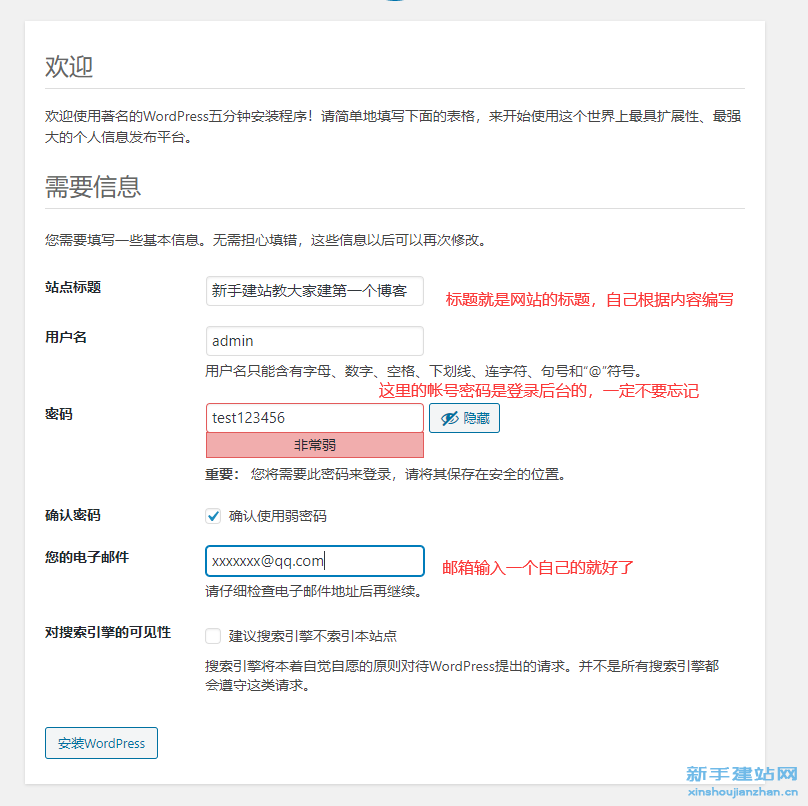Enable 建议搜索引擎不索引本站点 checkbox
Image resolution: width=808 pixels, height=806 pixels.
[x=213, y=636]
